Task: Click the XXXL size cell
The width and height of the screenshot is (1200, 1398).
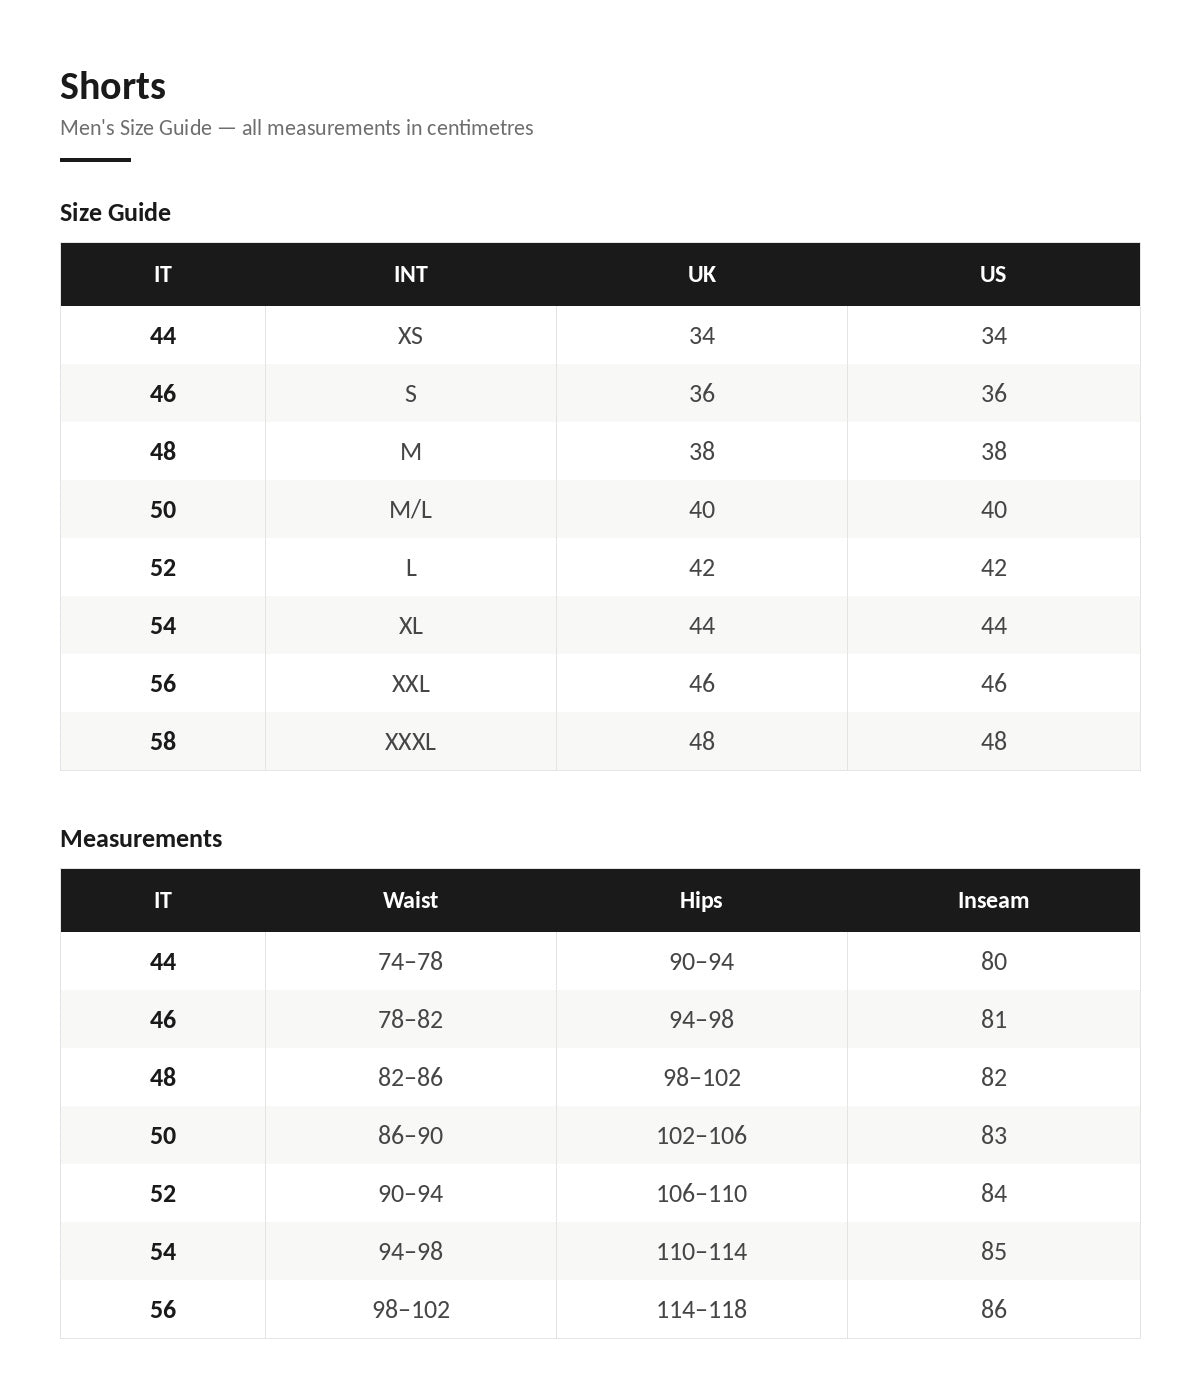Action: click(x=410, y=741)
